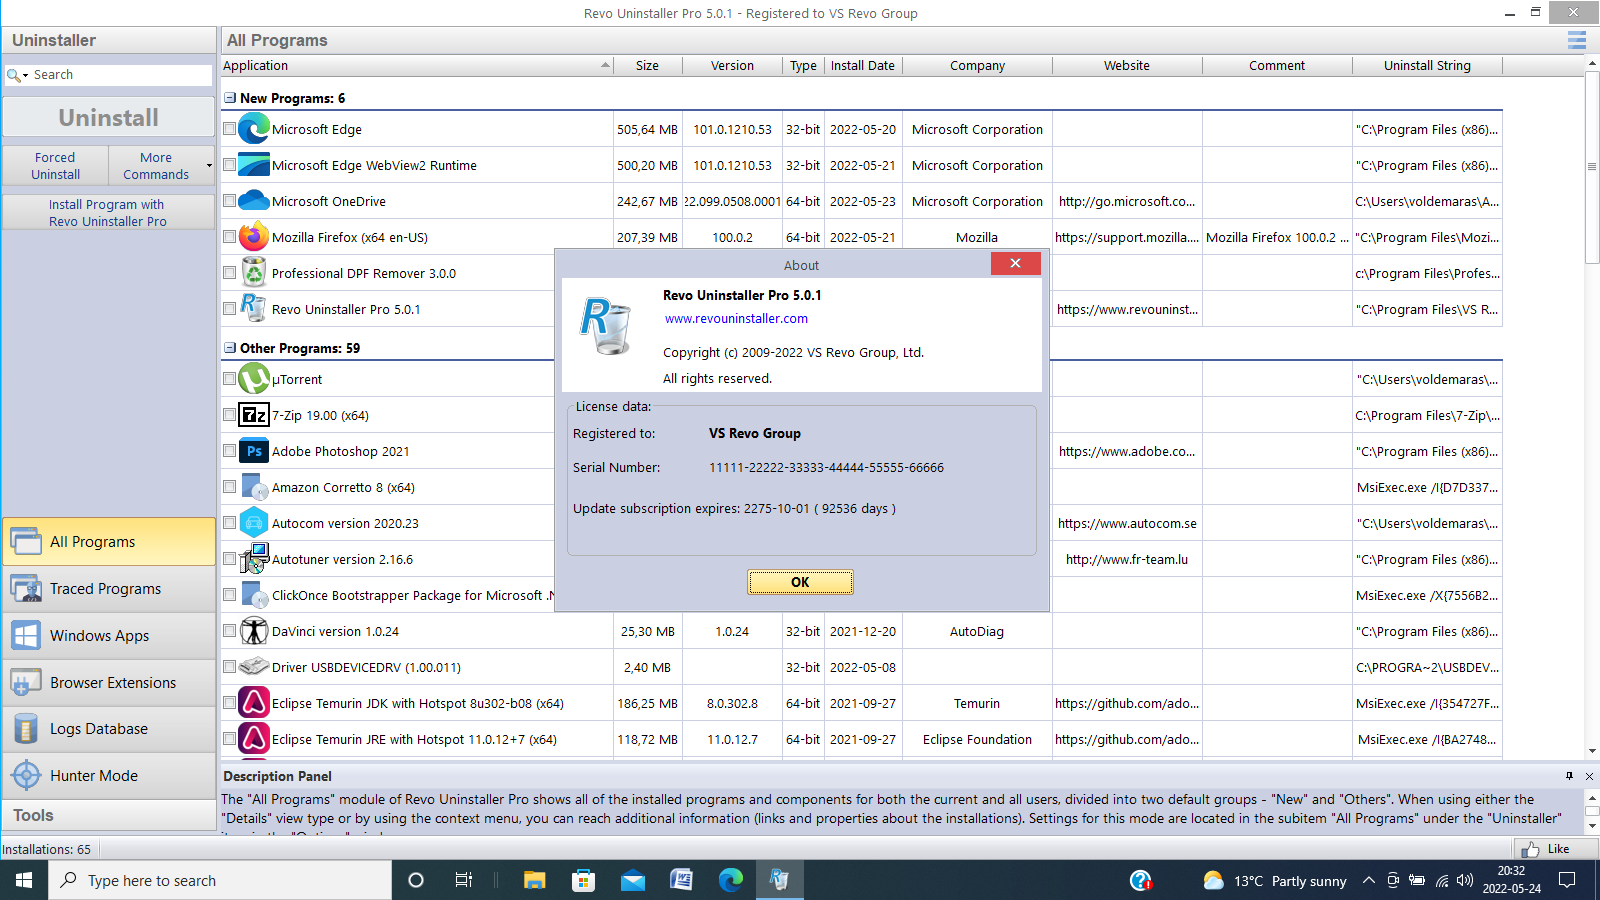Click the Autotuner version 2.16.6 icon
Screen dimensions: 1600x900
(254, 559)
